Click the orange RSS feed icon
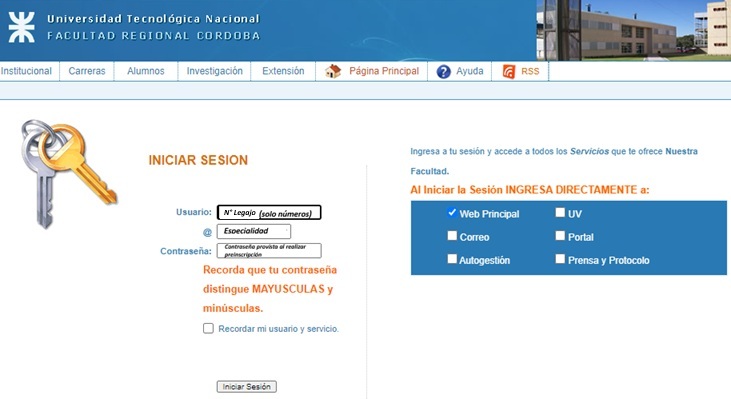This screenshot has width=731, height=399. coord(509,72)
